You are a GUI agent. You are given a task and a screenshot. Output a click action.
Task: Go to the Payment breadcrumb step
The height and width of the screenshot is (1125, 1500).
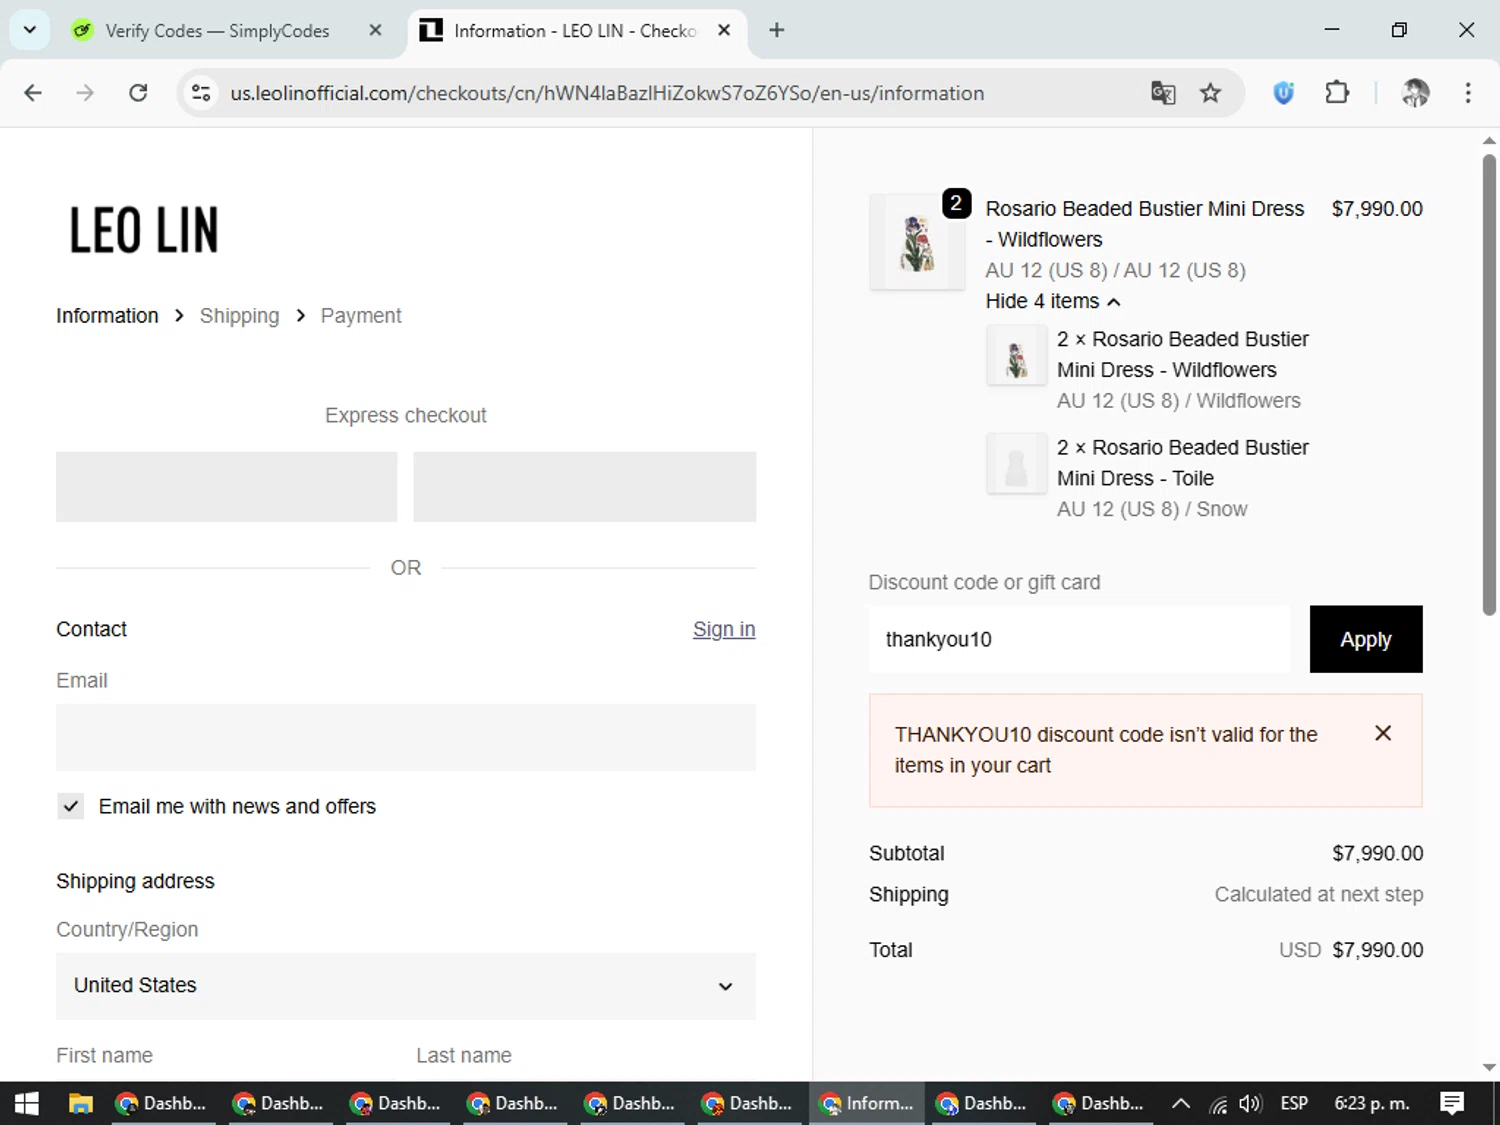(x=361, y=316)
